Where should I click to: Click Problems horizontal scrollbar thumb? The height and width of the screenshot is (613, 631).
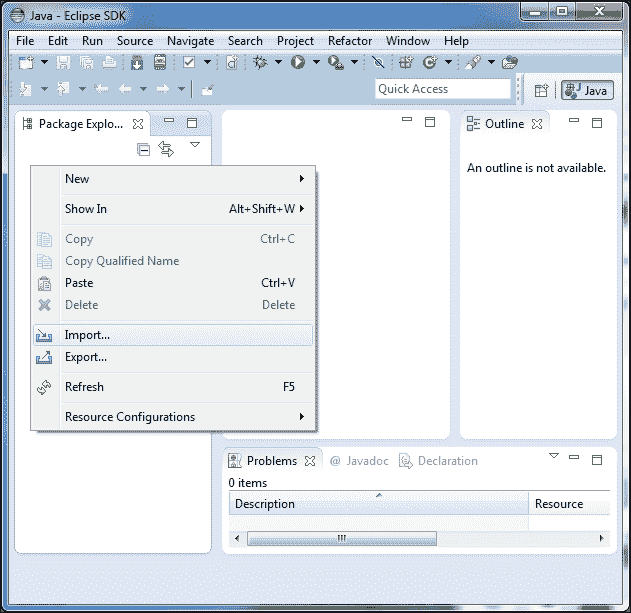tap(342, 538)
